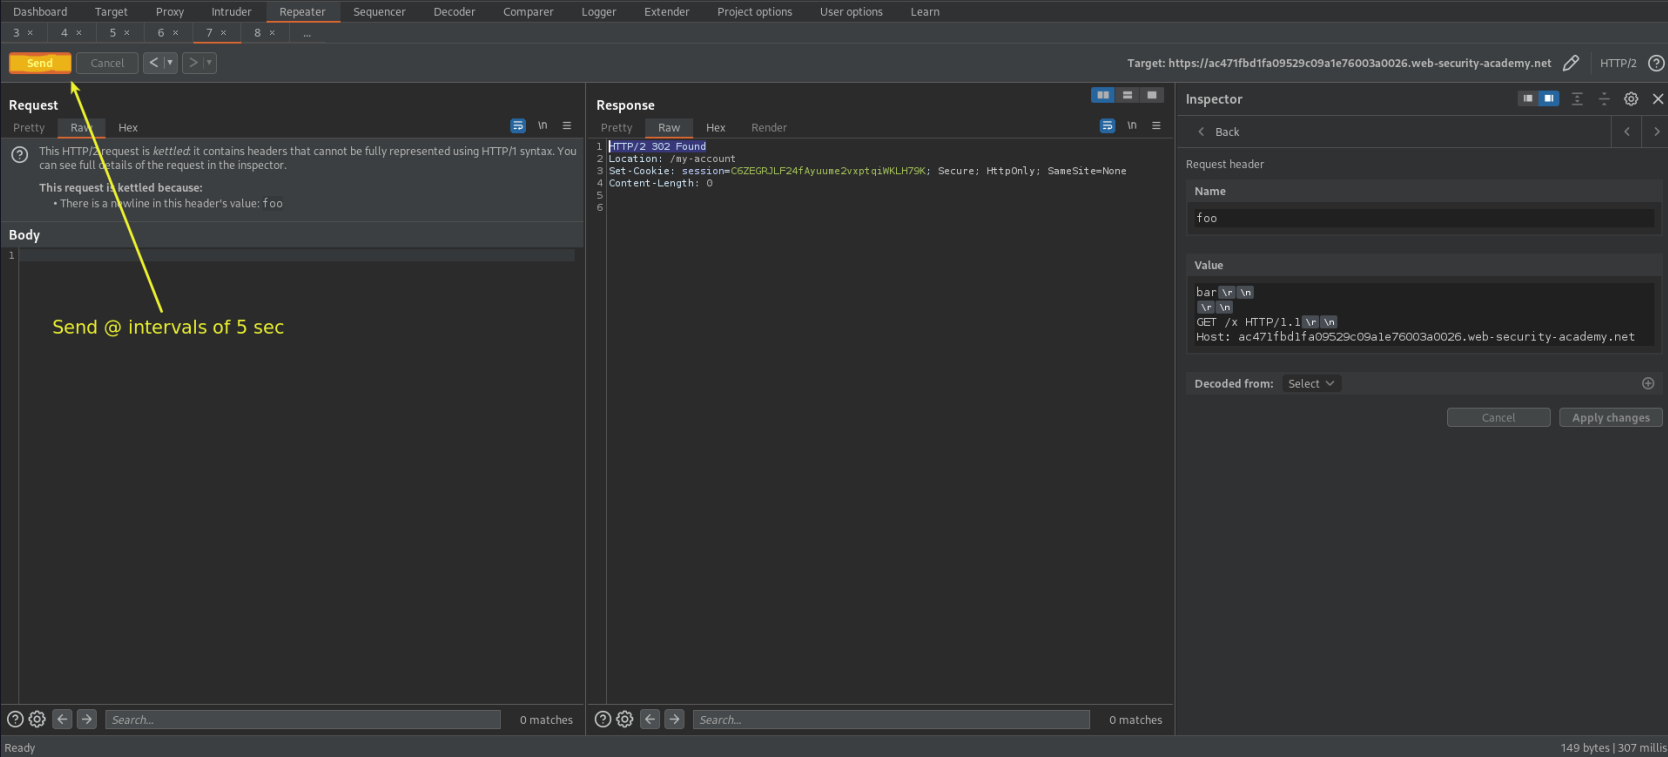The image size is (1668, 757).
Task: Open the forward-history dropdown arrow
Action: tap(210, 63)
